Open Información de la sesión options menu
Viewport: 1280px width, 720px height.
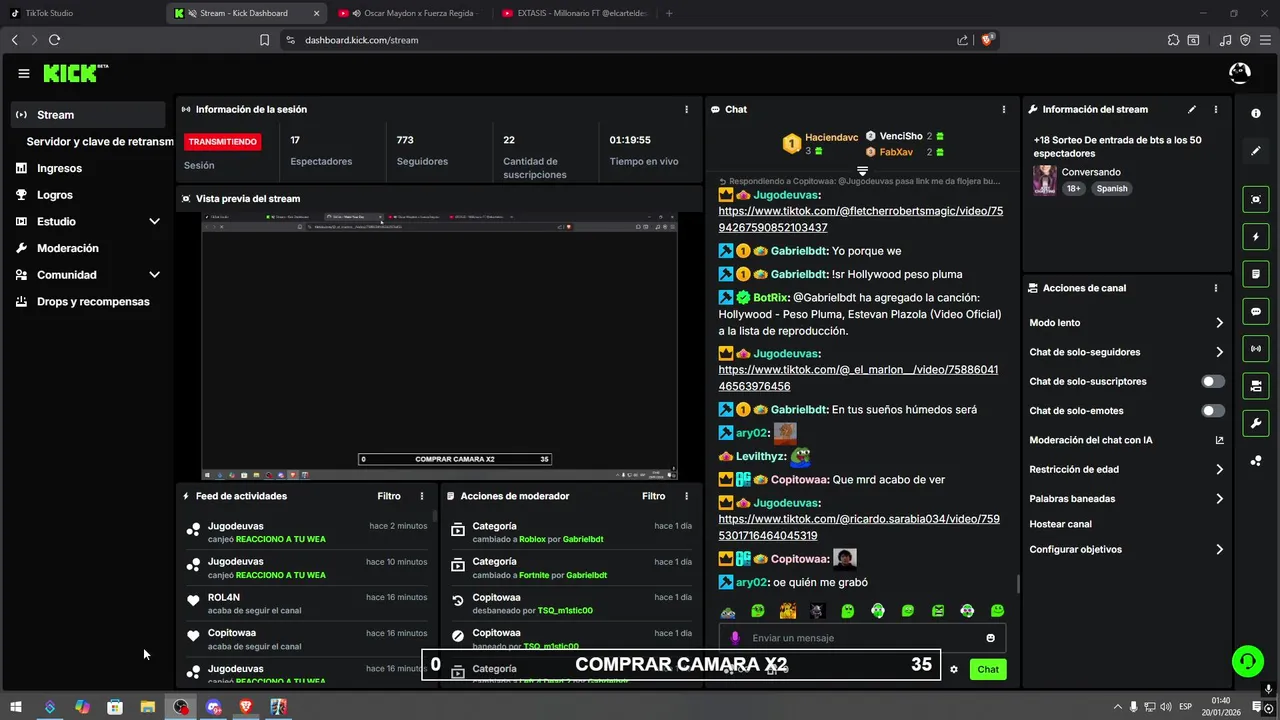686,109
